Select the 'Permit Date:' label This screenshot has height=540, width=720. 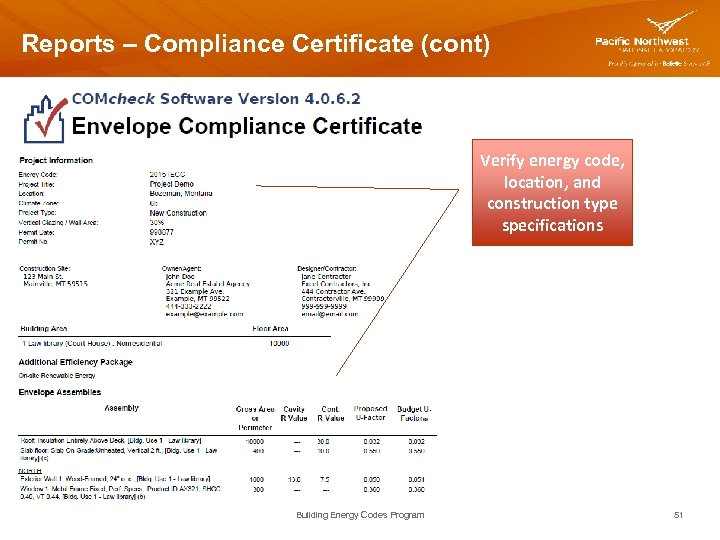37,232
